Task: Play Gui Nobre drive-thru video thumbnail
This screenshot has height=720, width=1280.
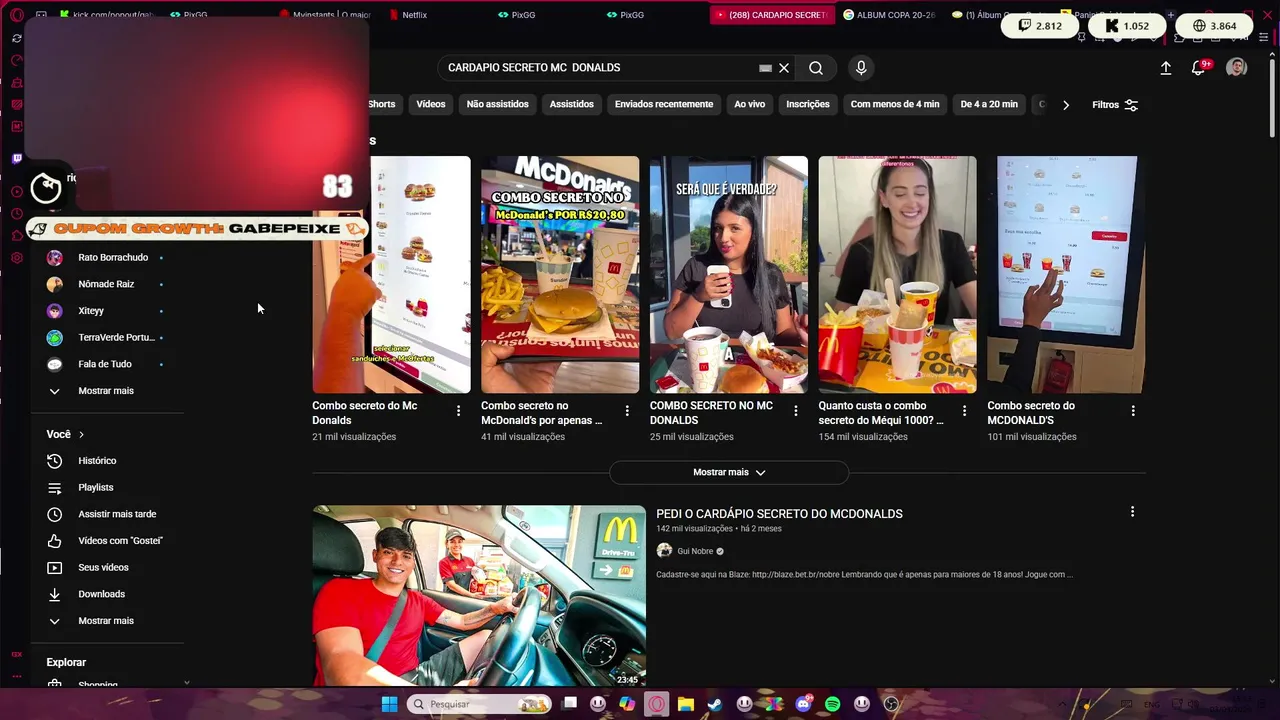Action: click(479, 596)
